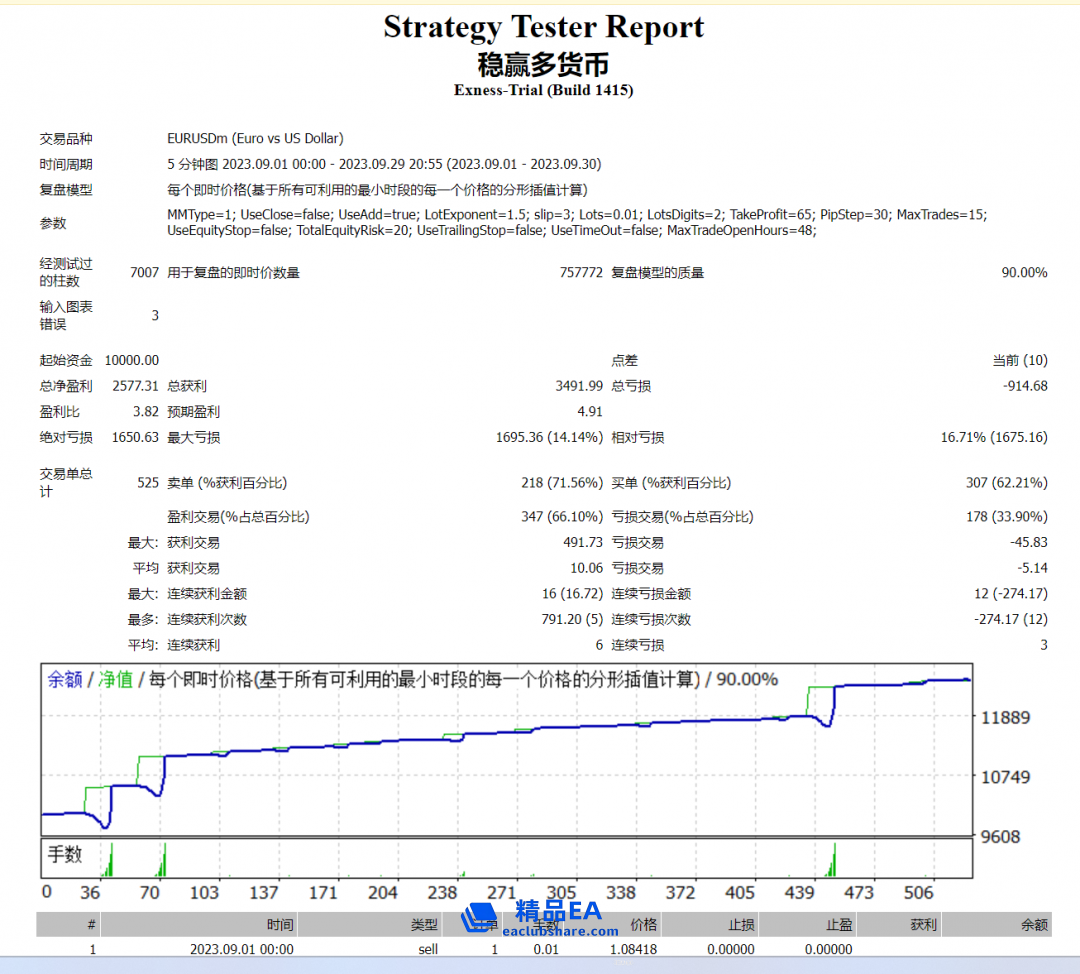The image size is (1080, 974).
Task: Click the 手数 volume panel label
Action: (65, 854)
